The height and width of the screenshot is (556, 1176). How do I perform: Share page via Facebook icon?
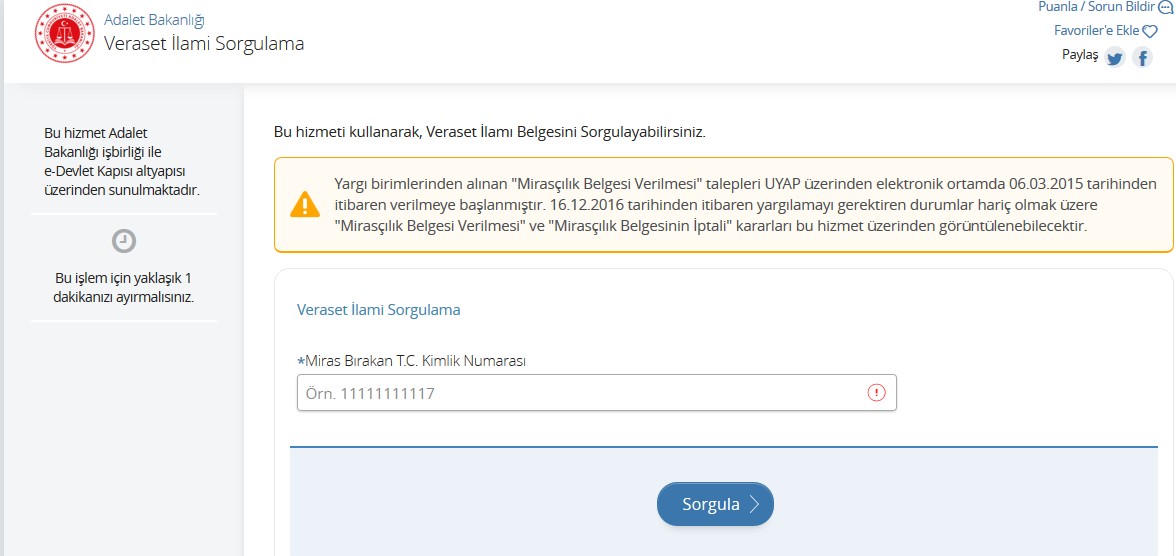point(1142,57)
